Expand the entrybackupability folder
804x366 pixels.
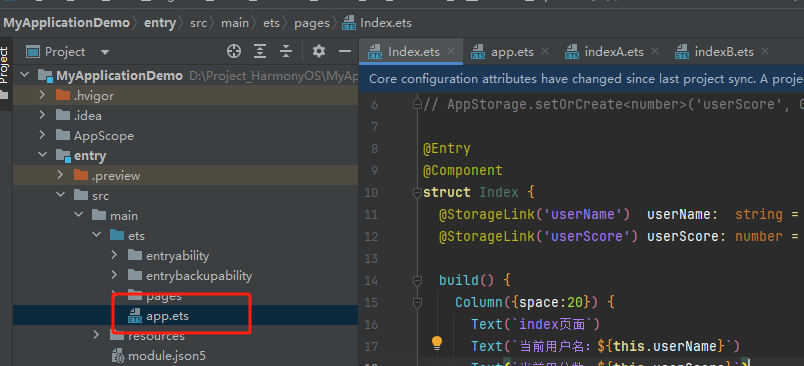click(114, 275)
